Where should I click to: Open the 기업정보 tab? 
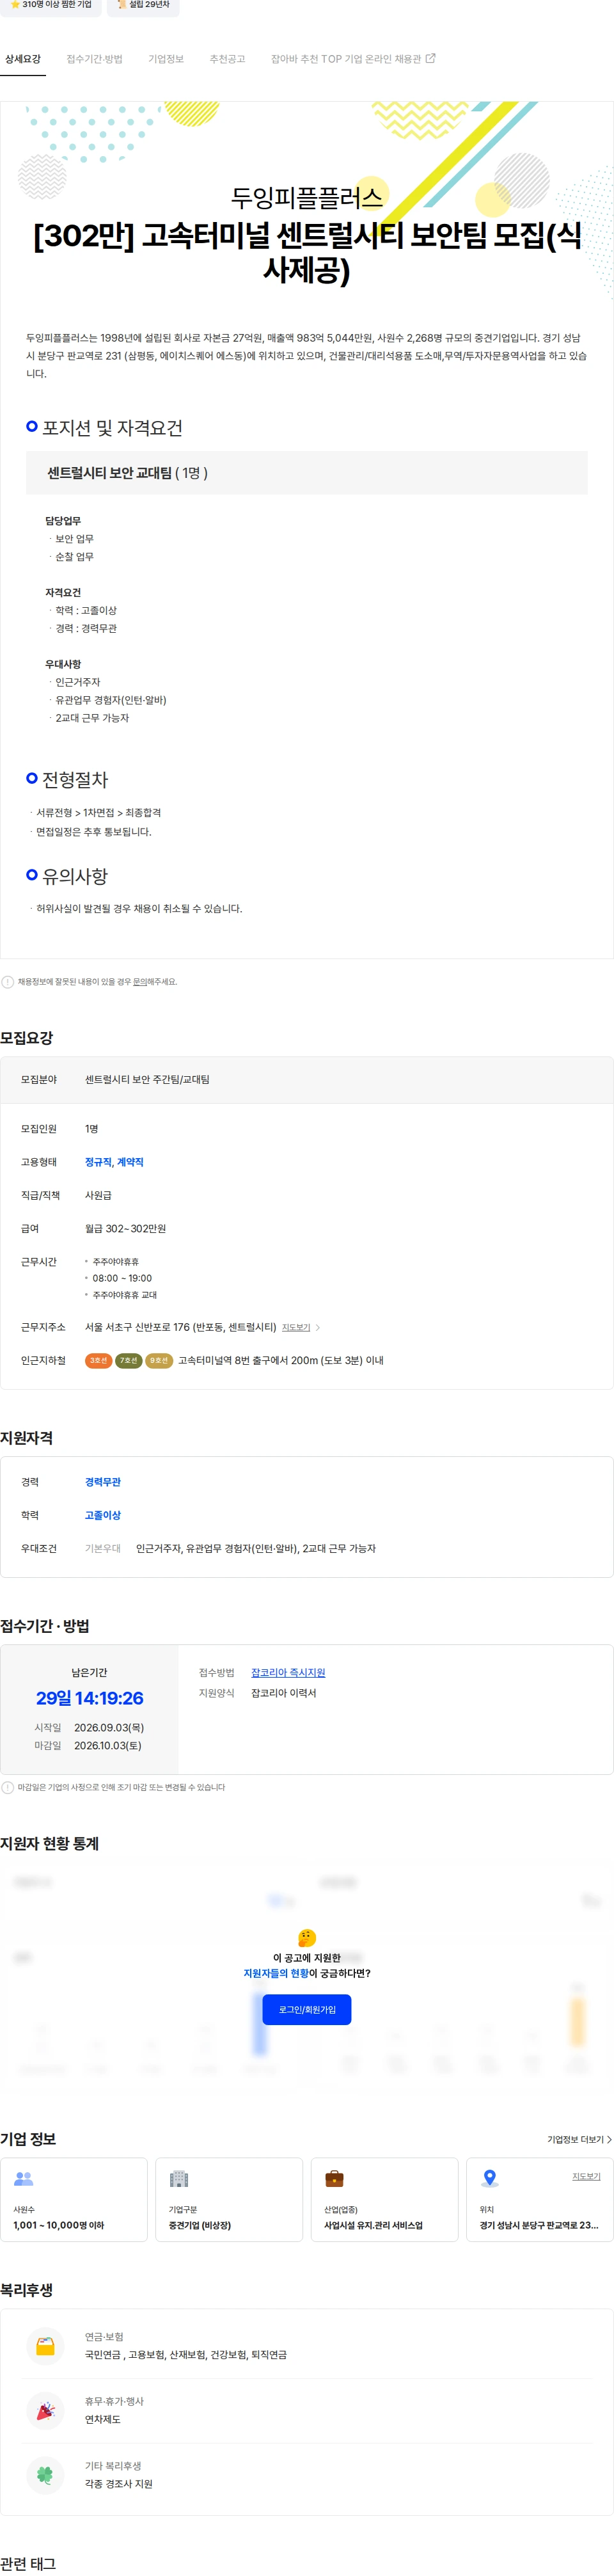pyautogui.click(x=166, y=59)
